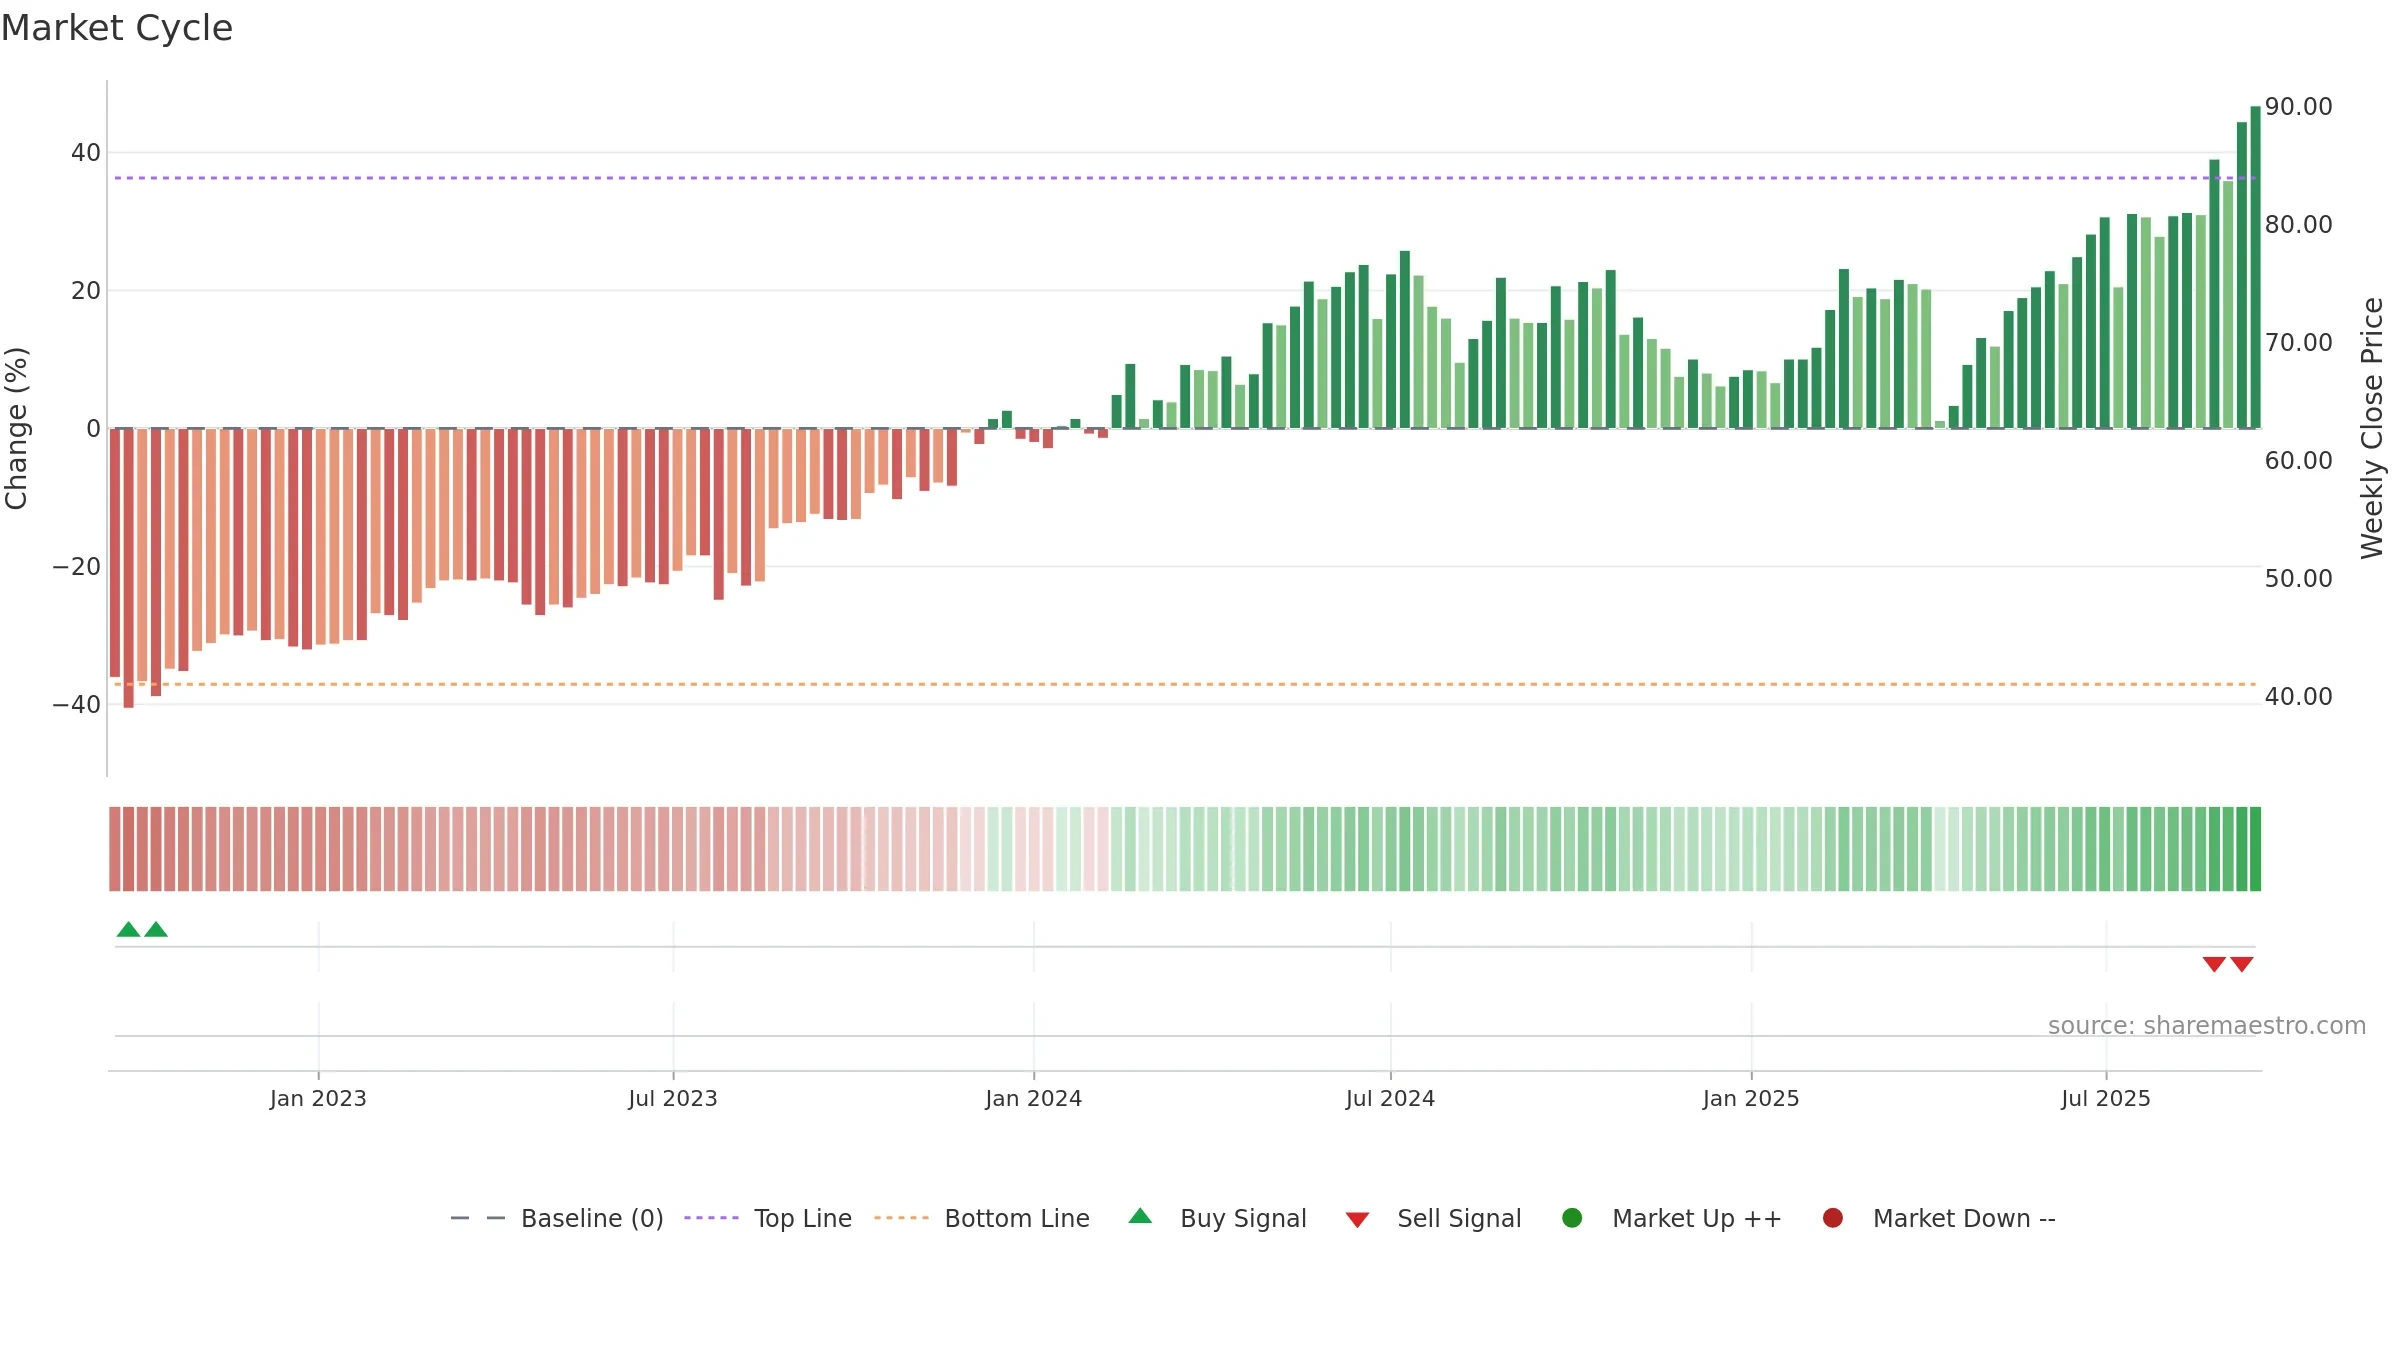This screenshot has height=1350, width=2400.
Task: Click the 80.00 price axis label
Action: pyautogui.click(x=2298, y=224)
